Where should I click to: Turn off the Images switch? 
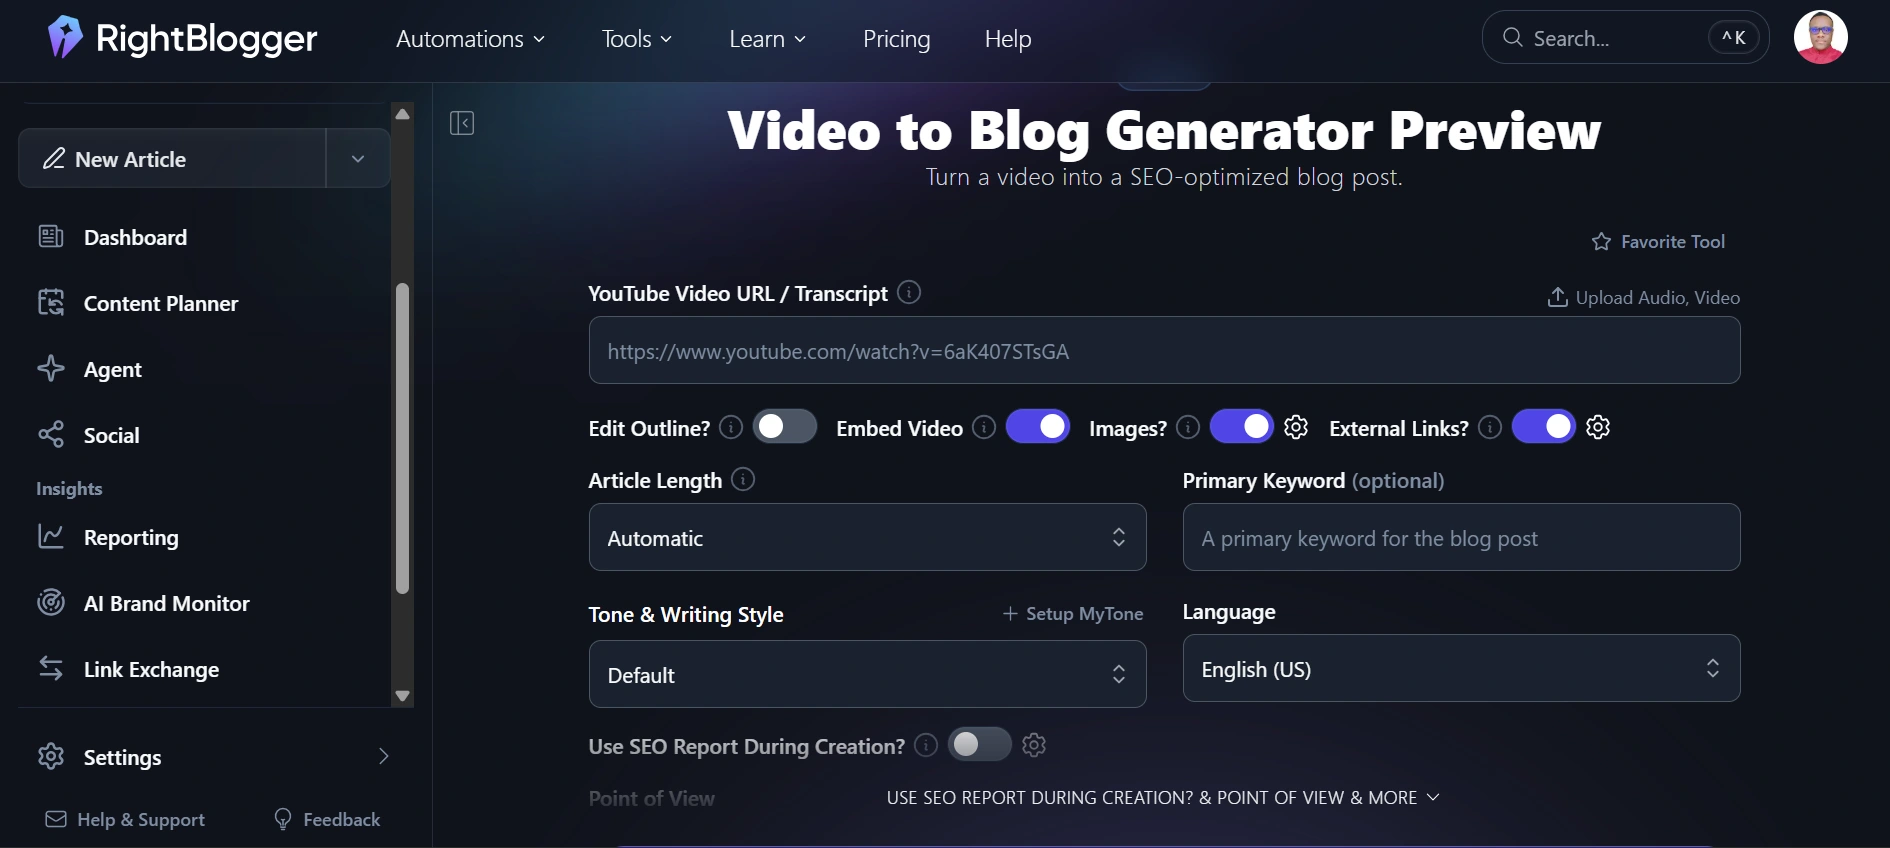pyautogui.click(x=1242, y=427)
